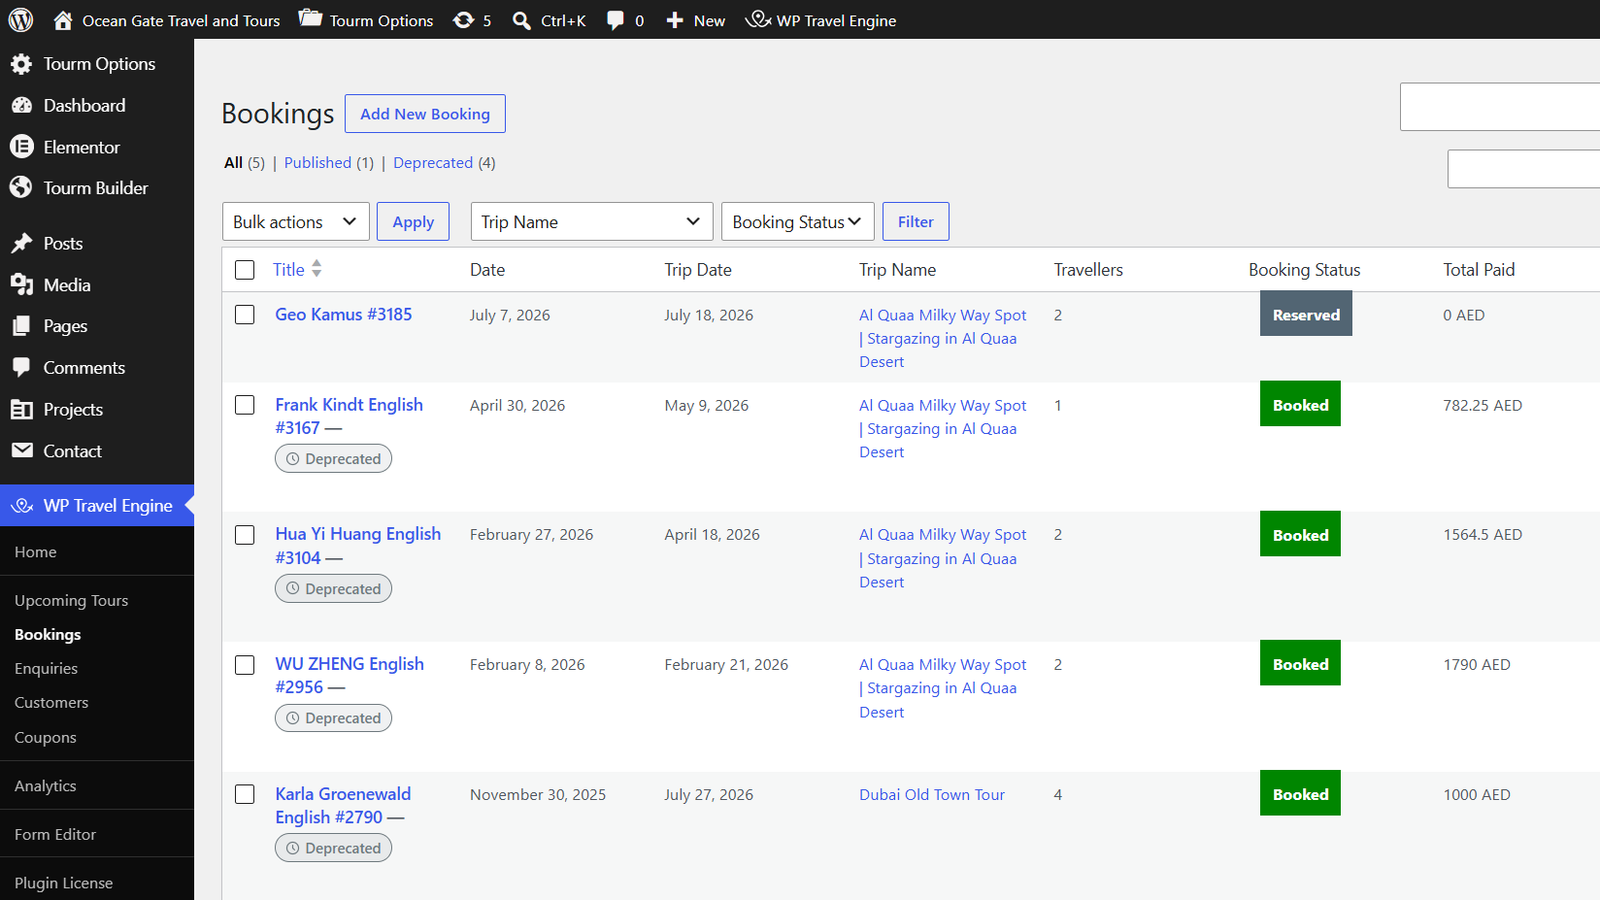Select the Karla Groenewald booking checkbox
1600x900 pixels.
pos(245,795)
